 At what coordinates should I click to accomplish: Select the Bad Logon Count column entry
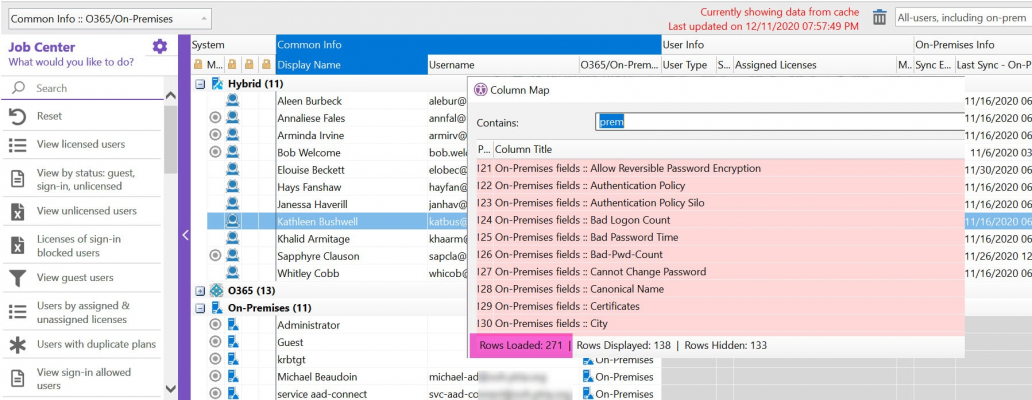click(720, 220)
